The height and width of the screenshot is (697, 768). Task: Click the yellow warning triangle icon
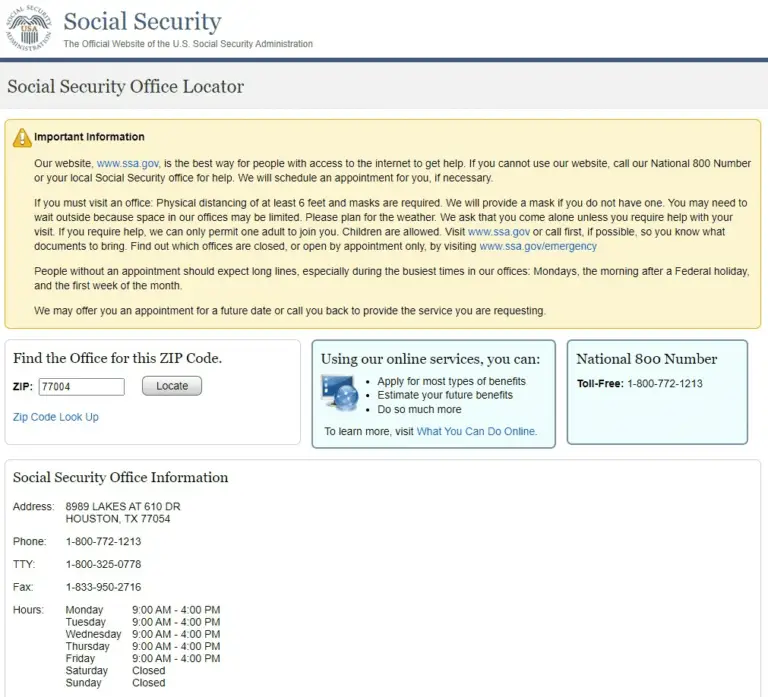pos(22,138)
